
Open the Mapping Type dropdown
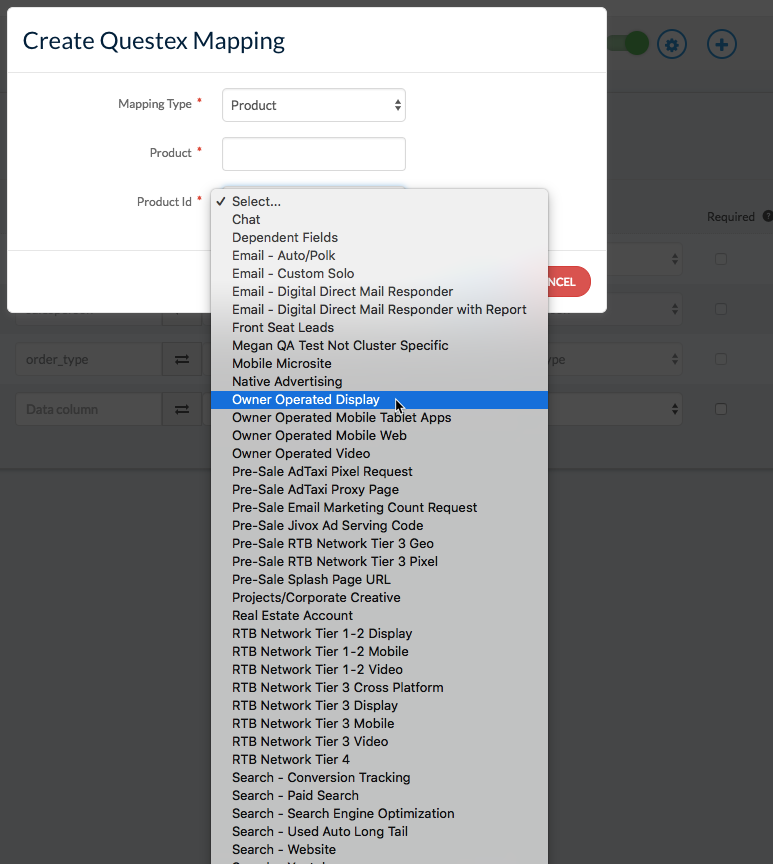314,105
